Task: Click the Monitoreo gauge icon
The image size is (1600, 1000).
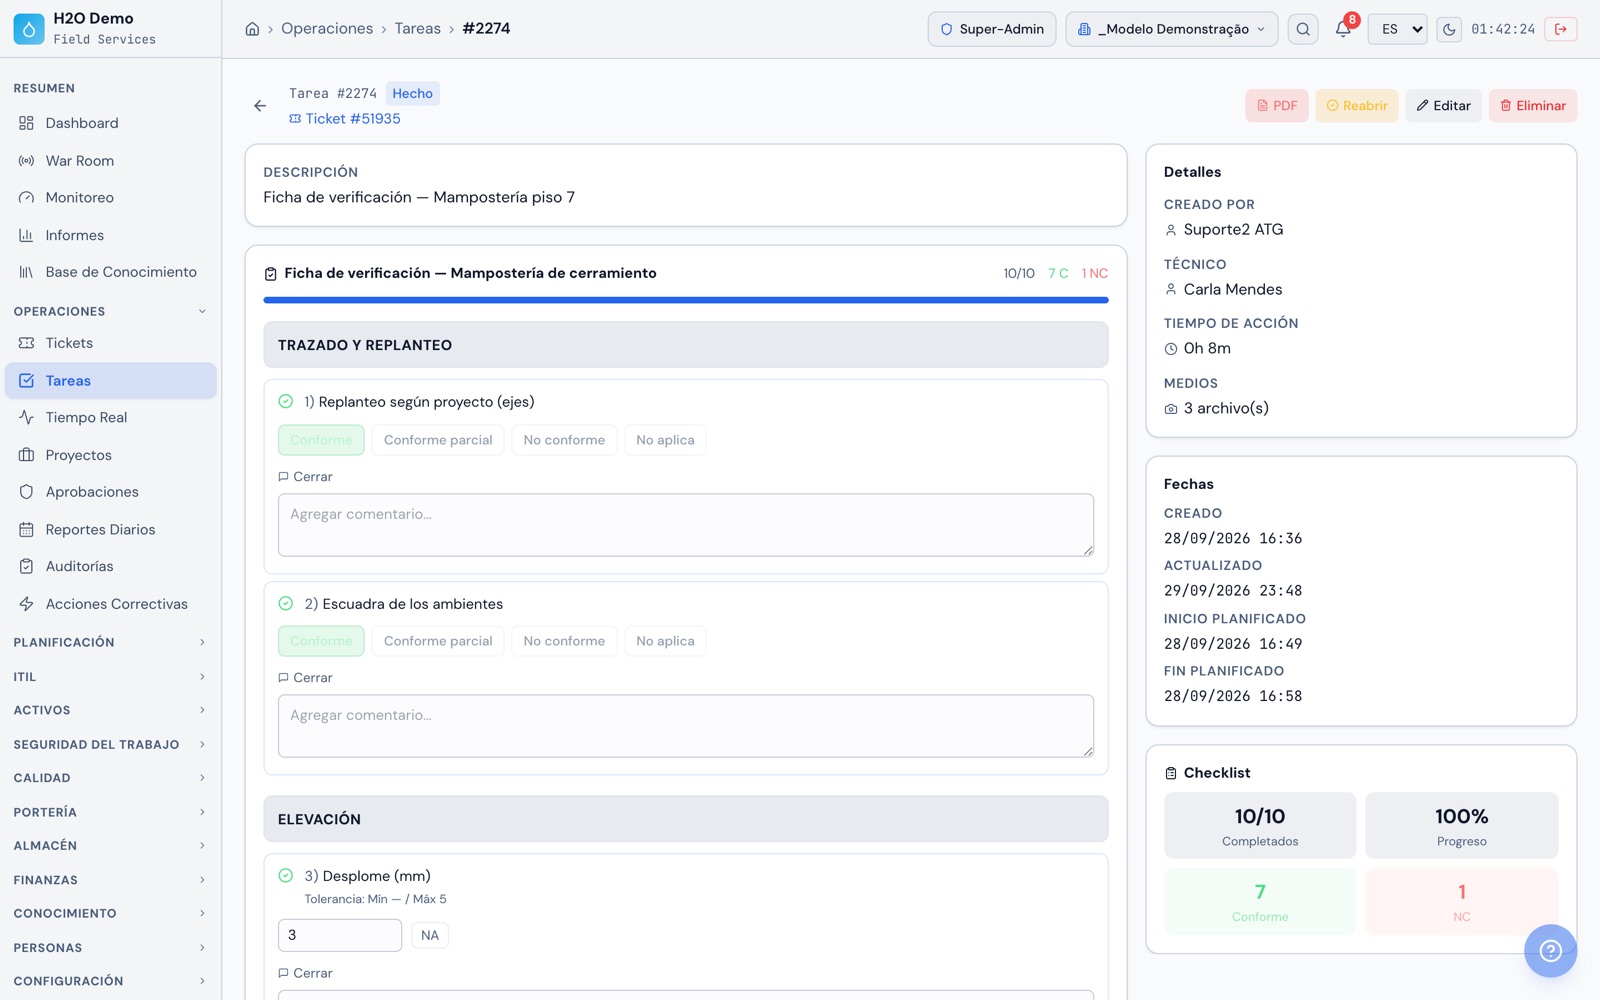Action: (x=26, y=198)
